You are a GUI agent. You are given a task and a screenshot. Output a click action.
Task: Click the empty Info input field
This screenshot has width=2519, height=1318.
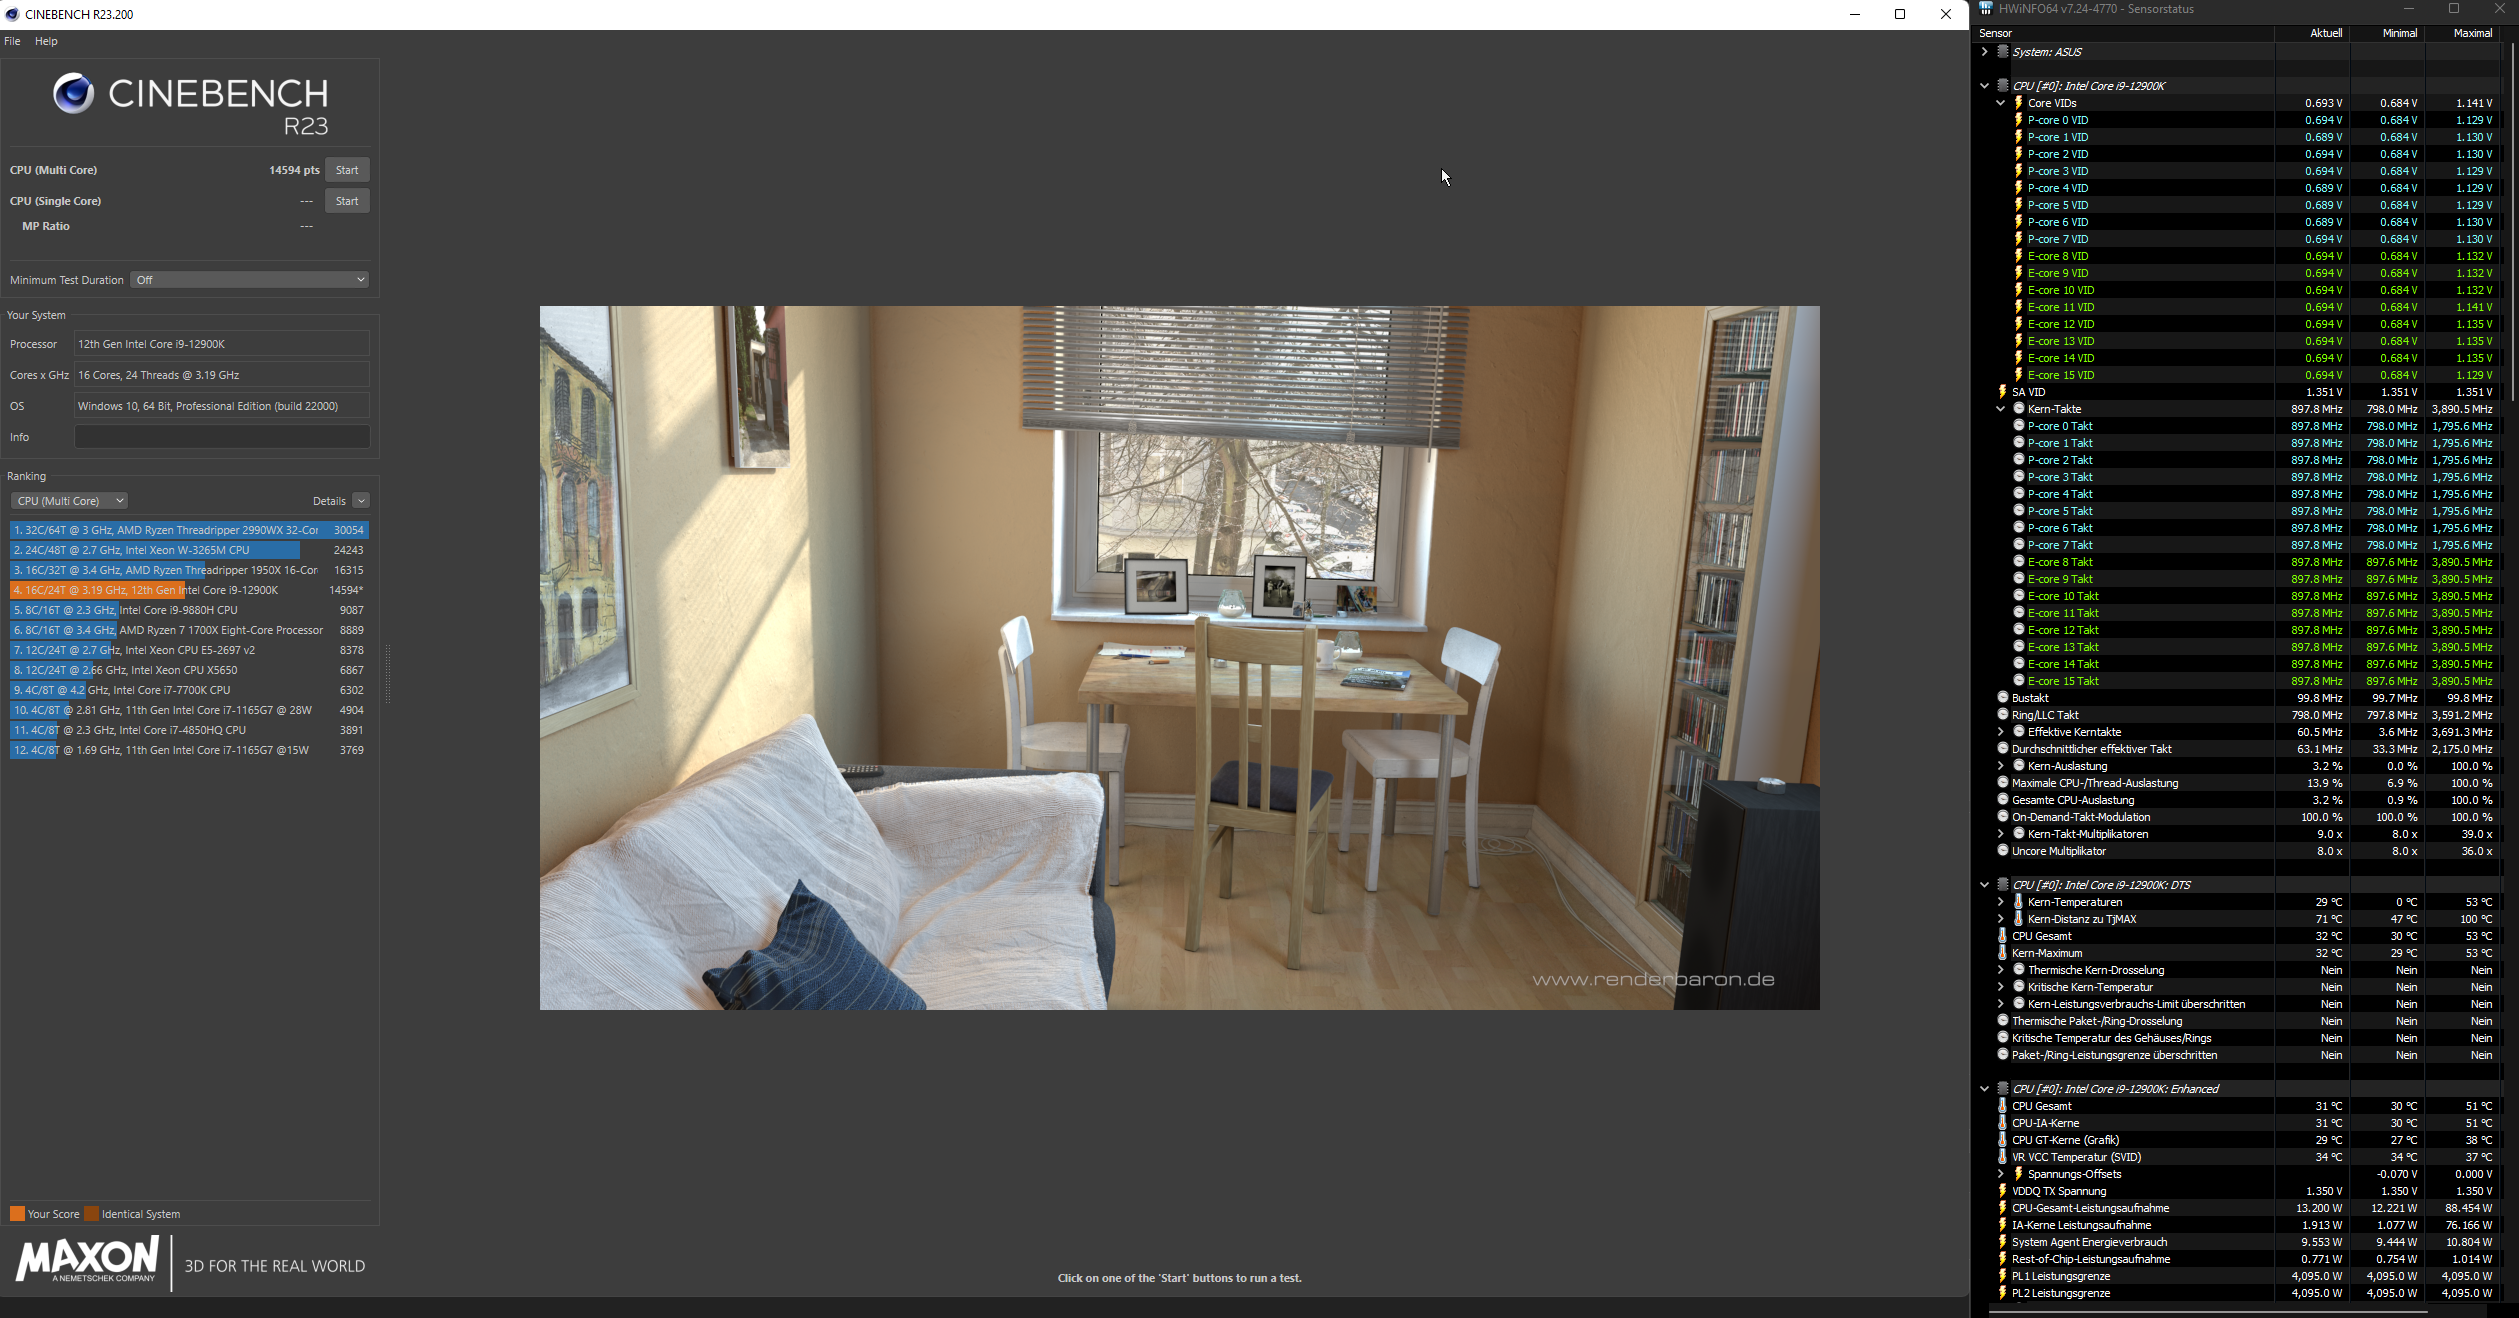click(221, 437)
